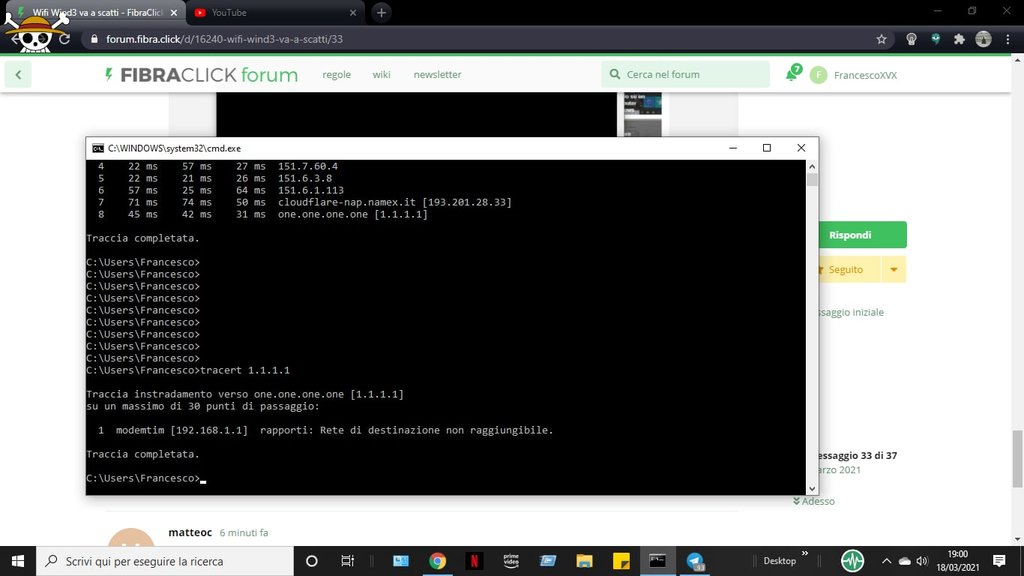Viewport: 1024px width, 576px height.
Task: Open the 6 minuti fa post timestamp
Action: coord(244,533)
